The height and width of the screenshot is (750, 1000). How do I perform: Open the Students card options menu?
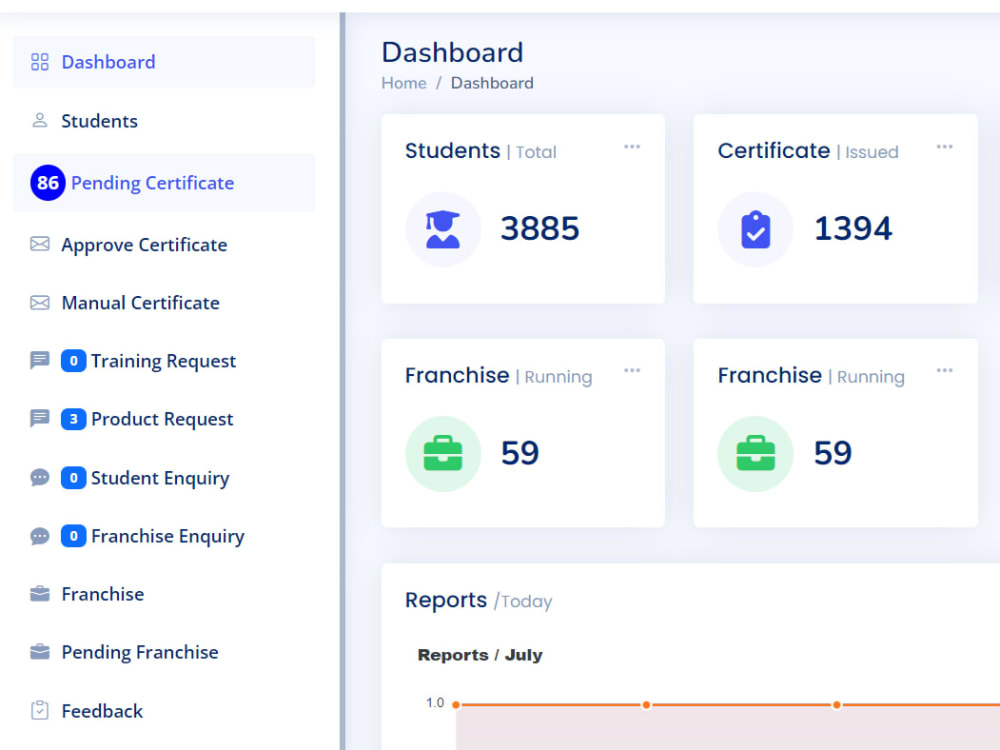[x=632, y=146]
